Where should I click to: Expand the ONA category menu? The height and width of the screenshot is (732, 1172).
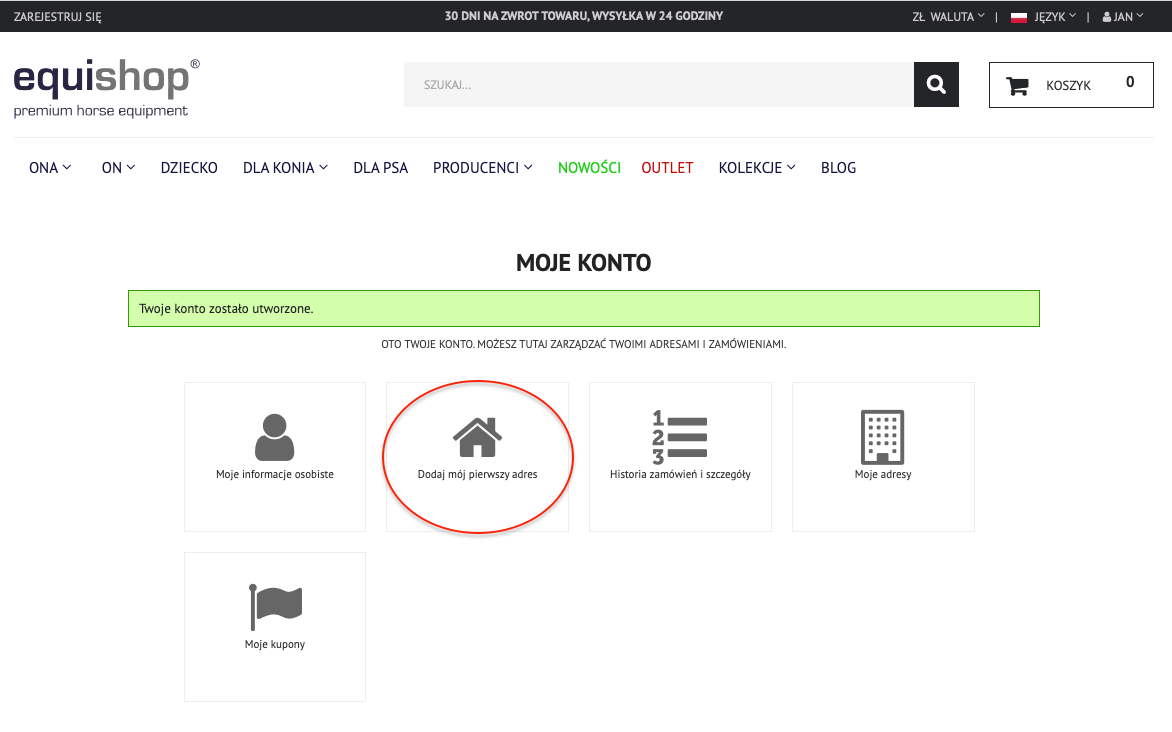(50, 168)
